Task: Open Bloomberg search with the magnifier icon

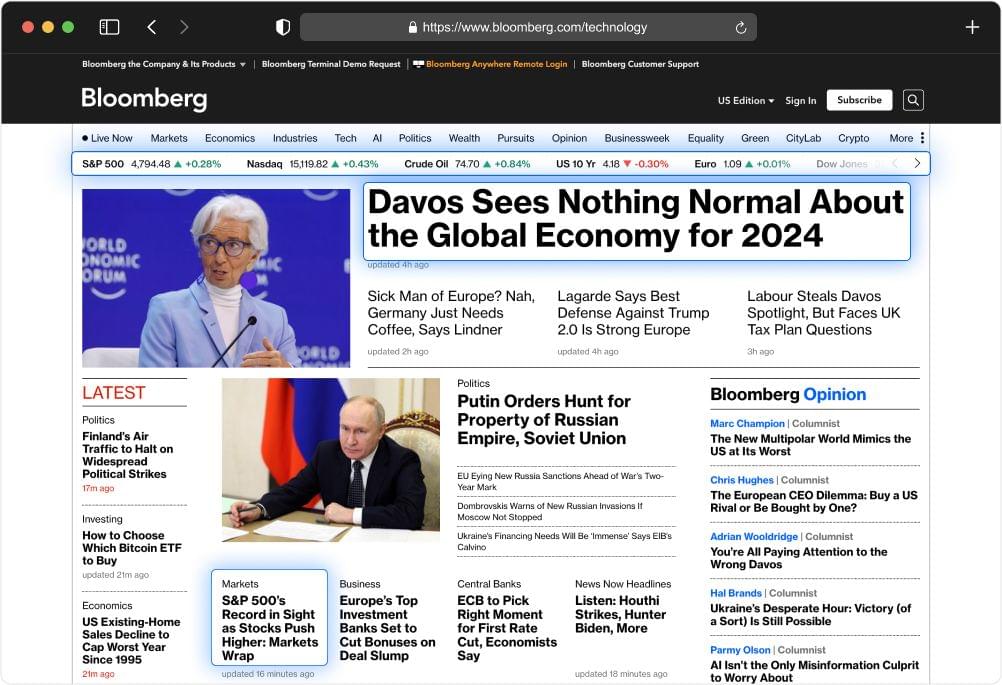Action: tap(913, 100)
